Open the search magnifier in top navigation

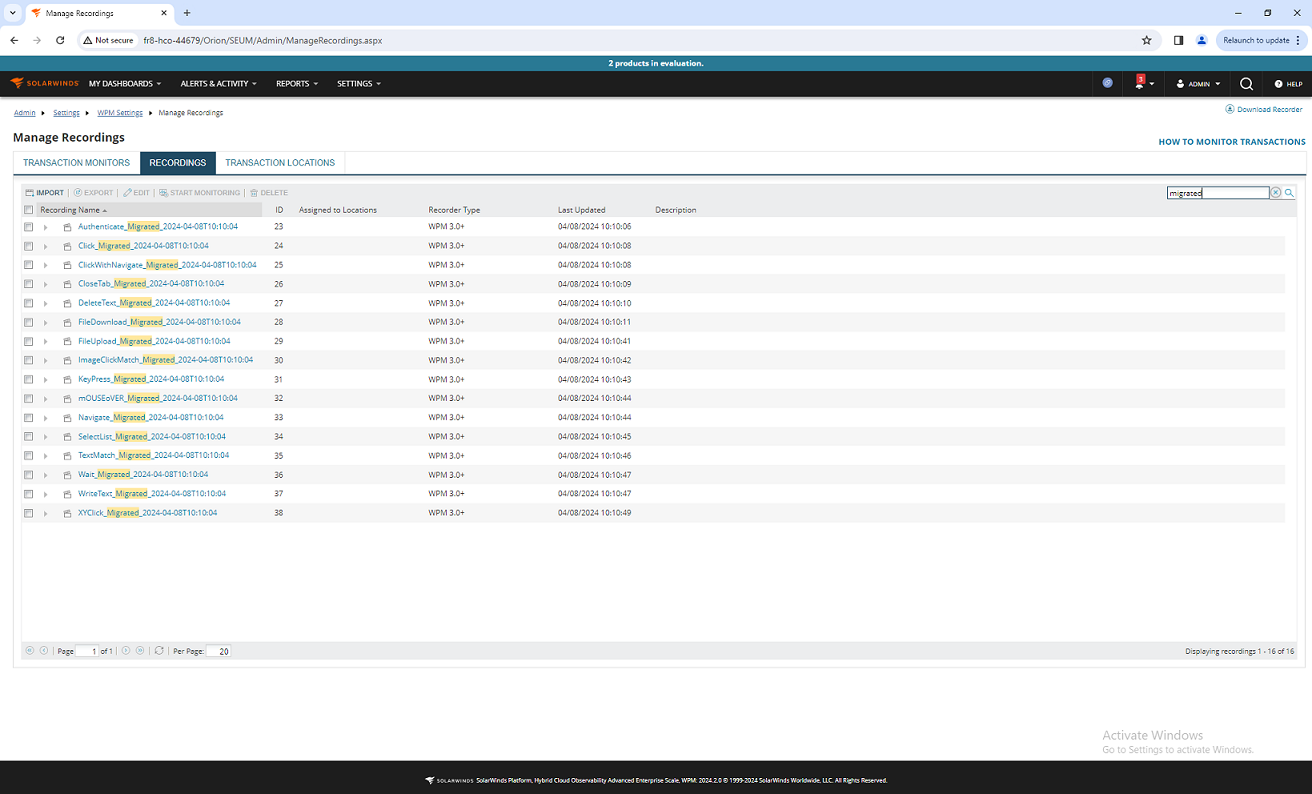click(1246, 83)
